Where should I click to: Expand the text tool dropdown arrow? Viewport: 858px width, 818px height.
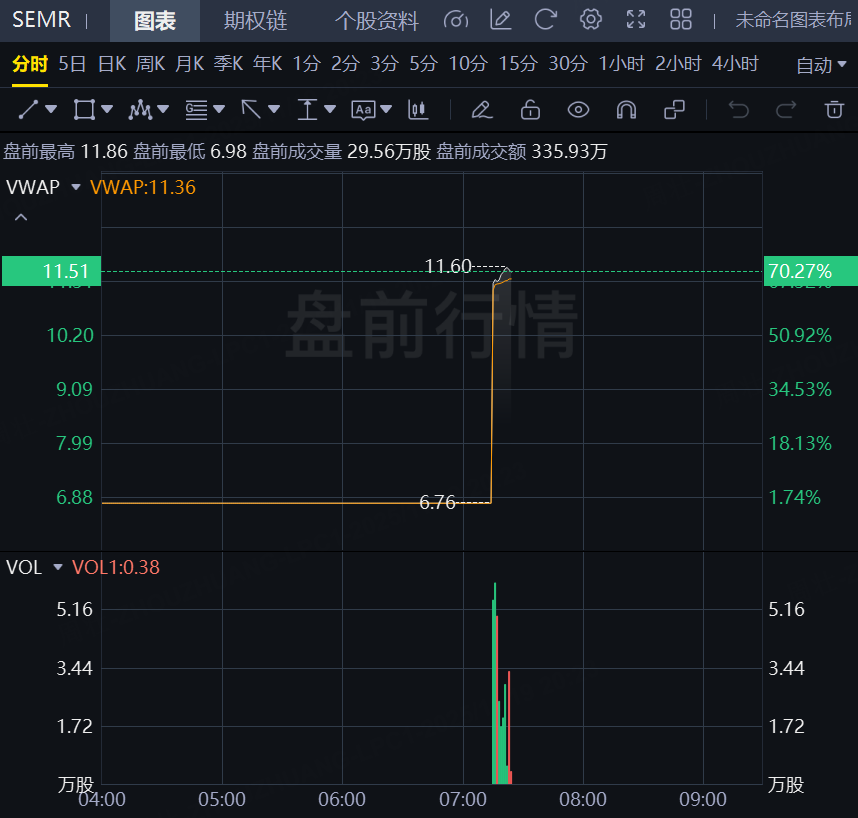pyautogui.click(x=386, y=109)
